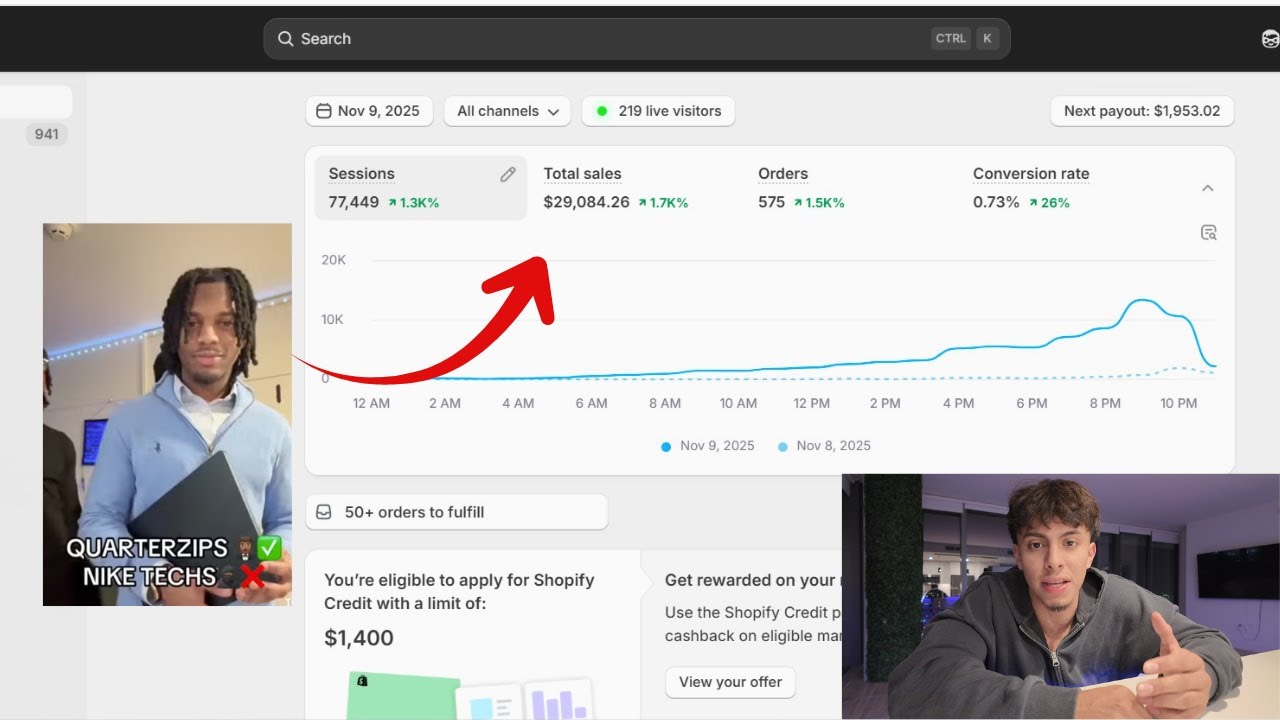
Task: Click the Nov 8, 2025 legend label
Action: (833, 446)
